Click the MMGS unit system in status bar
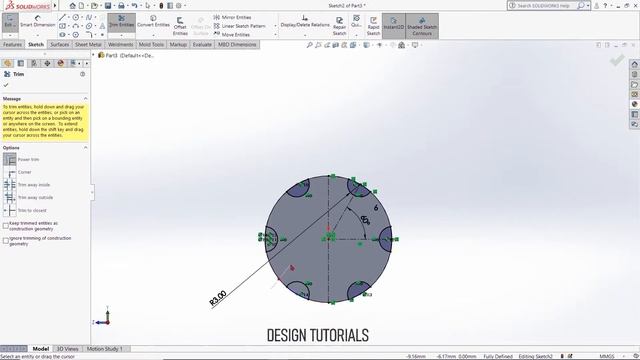Viewport: 640px width, 360px height. 607,356
